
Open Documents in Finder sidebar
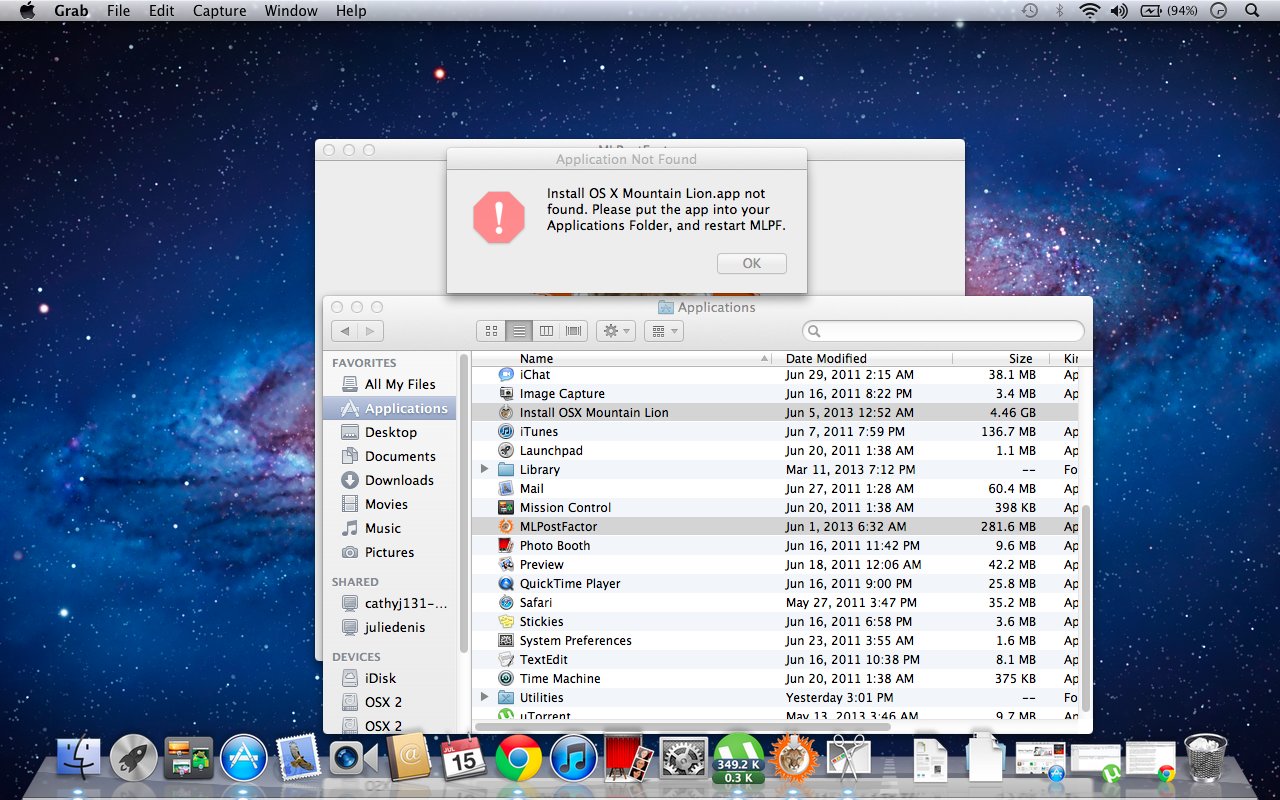click(389, 456)
